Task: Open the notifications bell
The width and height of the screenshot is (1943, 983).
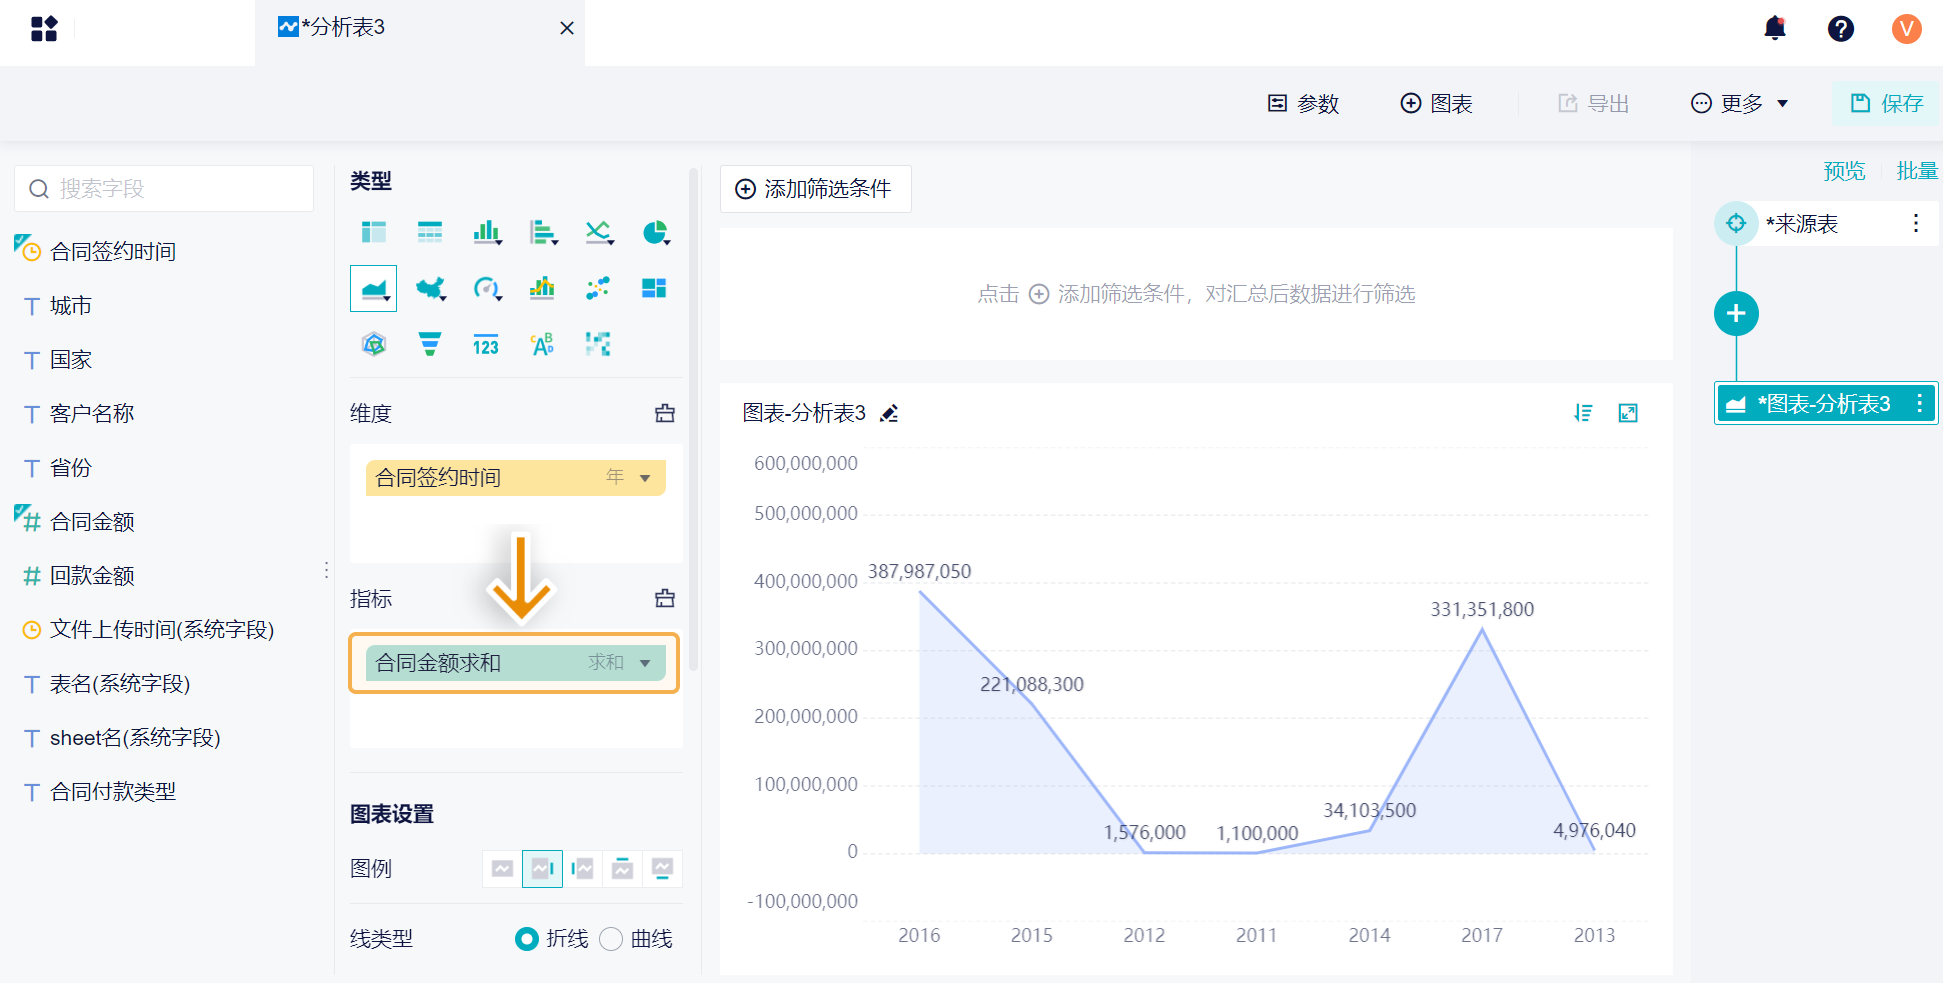Action: [x=1775, y=28]
